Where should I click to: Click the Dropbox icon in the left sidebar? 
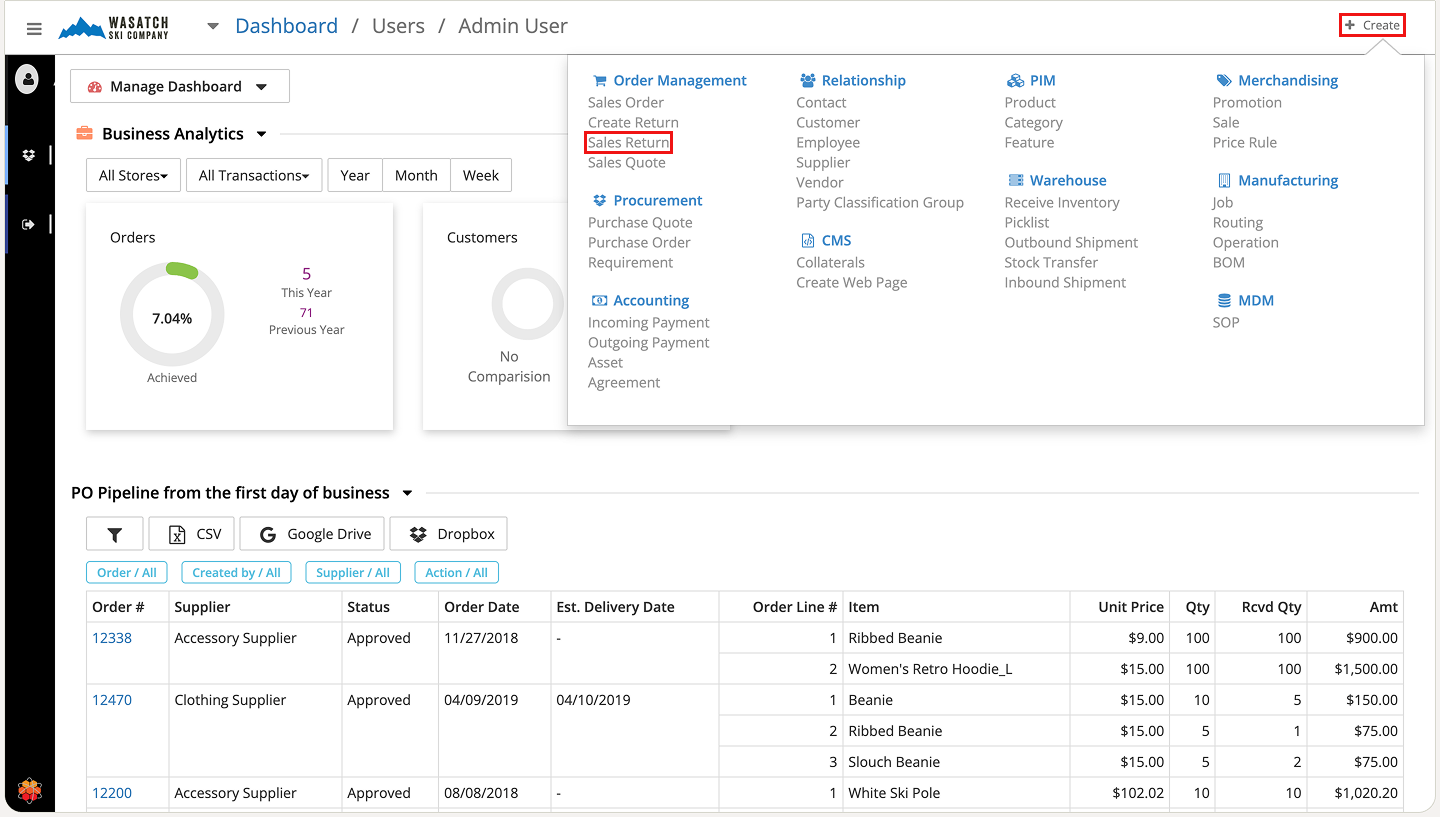coord(29,155)
